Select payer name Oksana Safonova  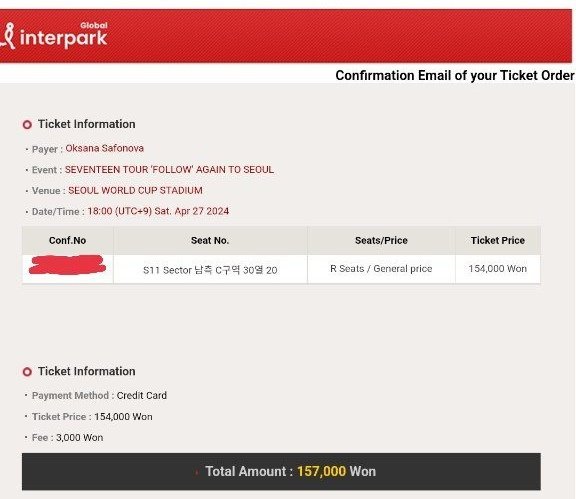(x=104, y=148)
